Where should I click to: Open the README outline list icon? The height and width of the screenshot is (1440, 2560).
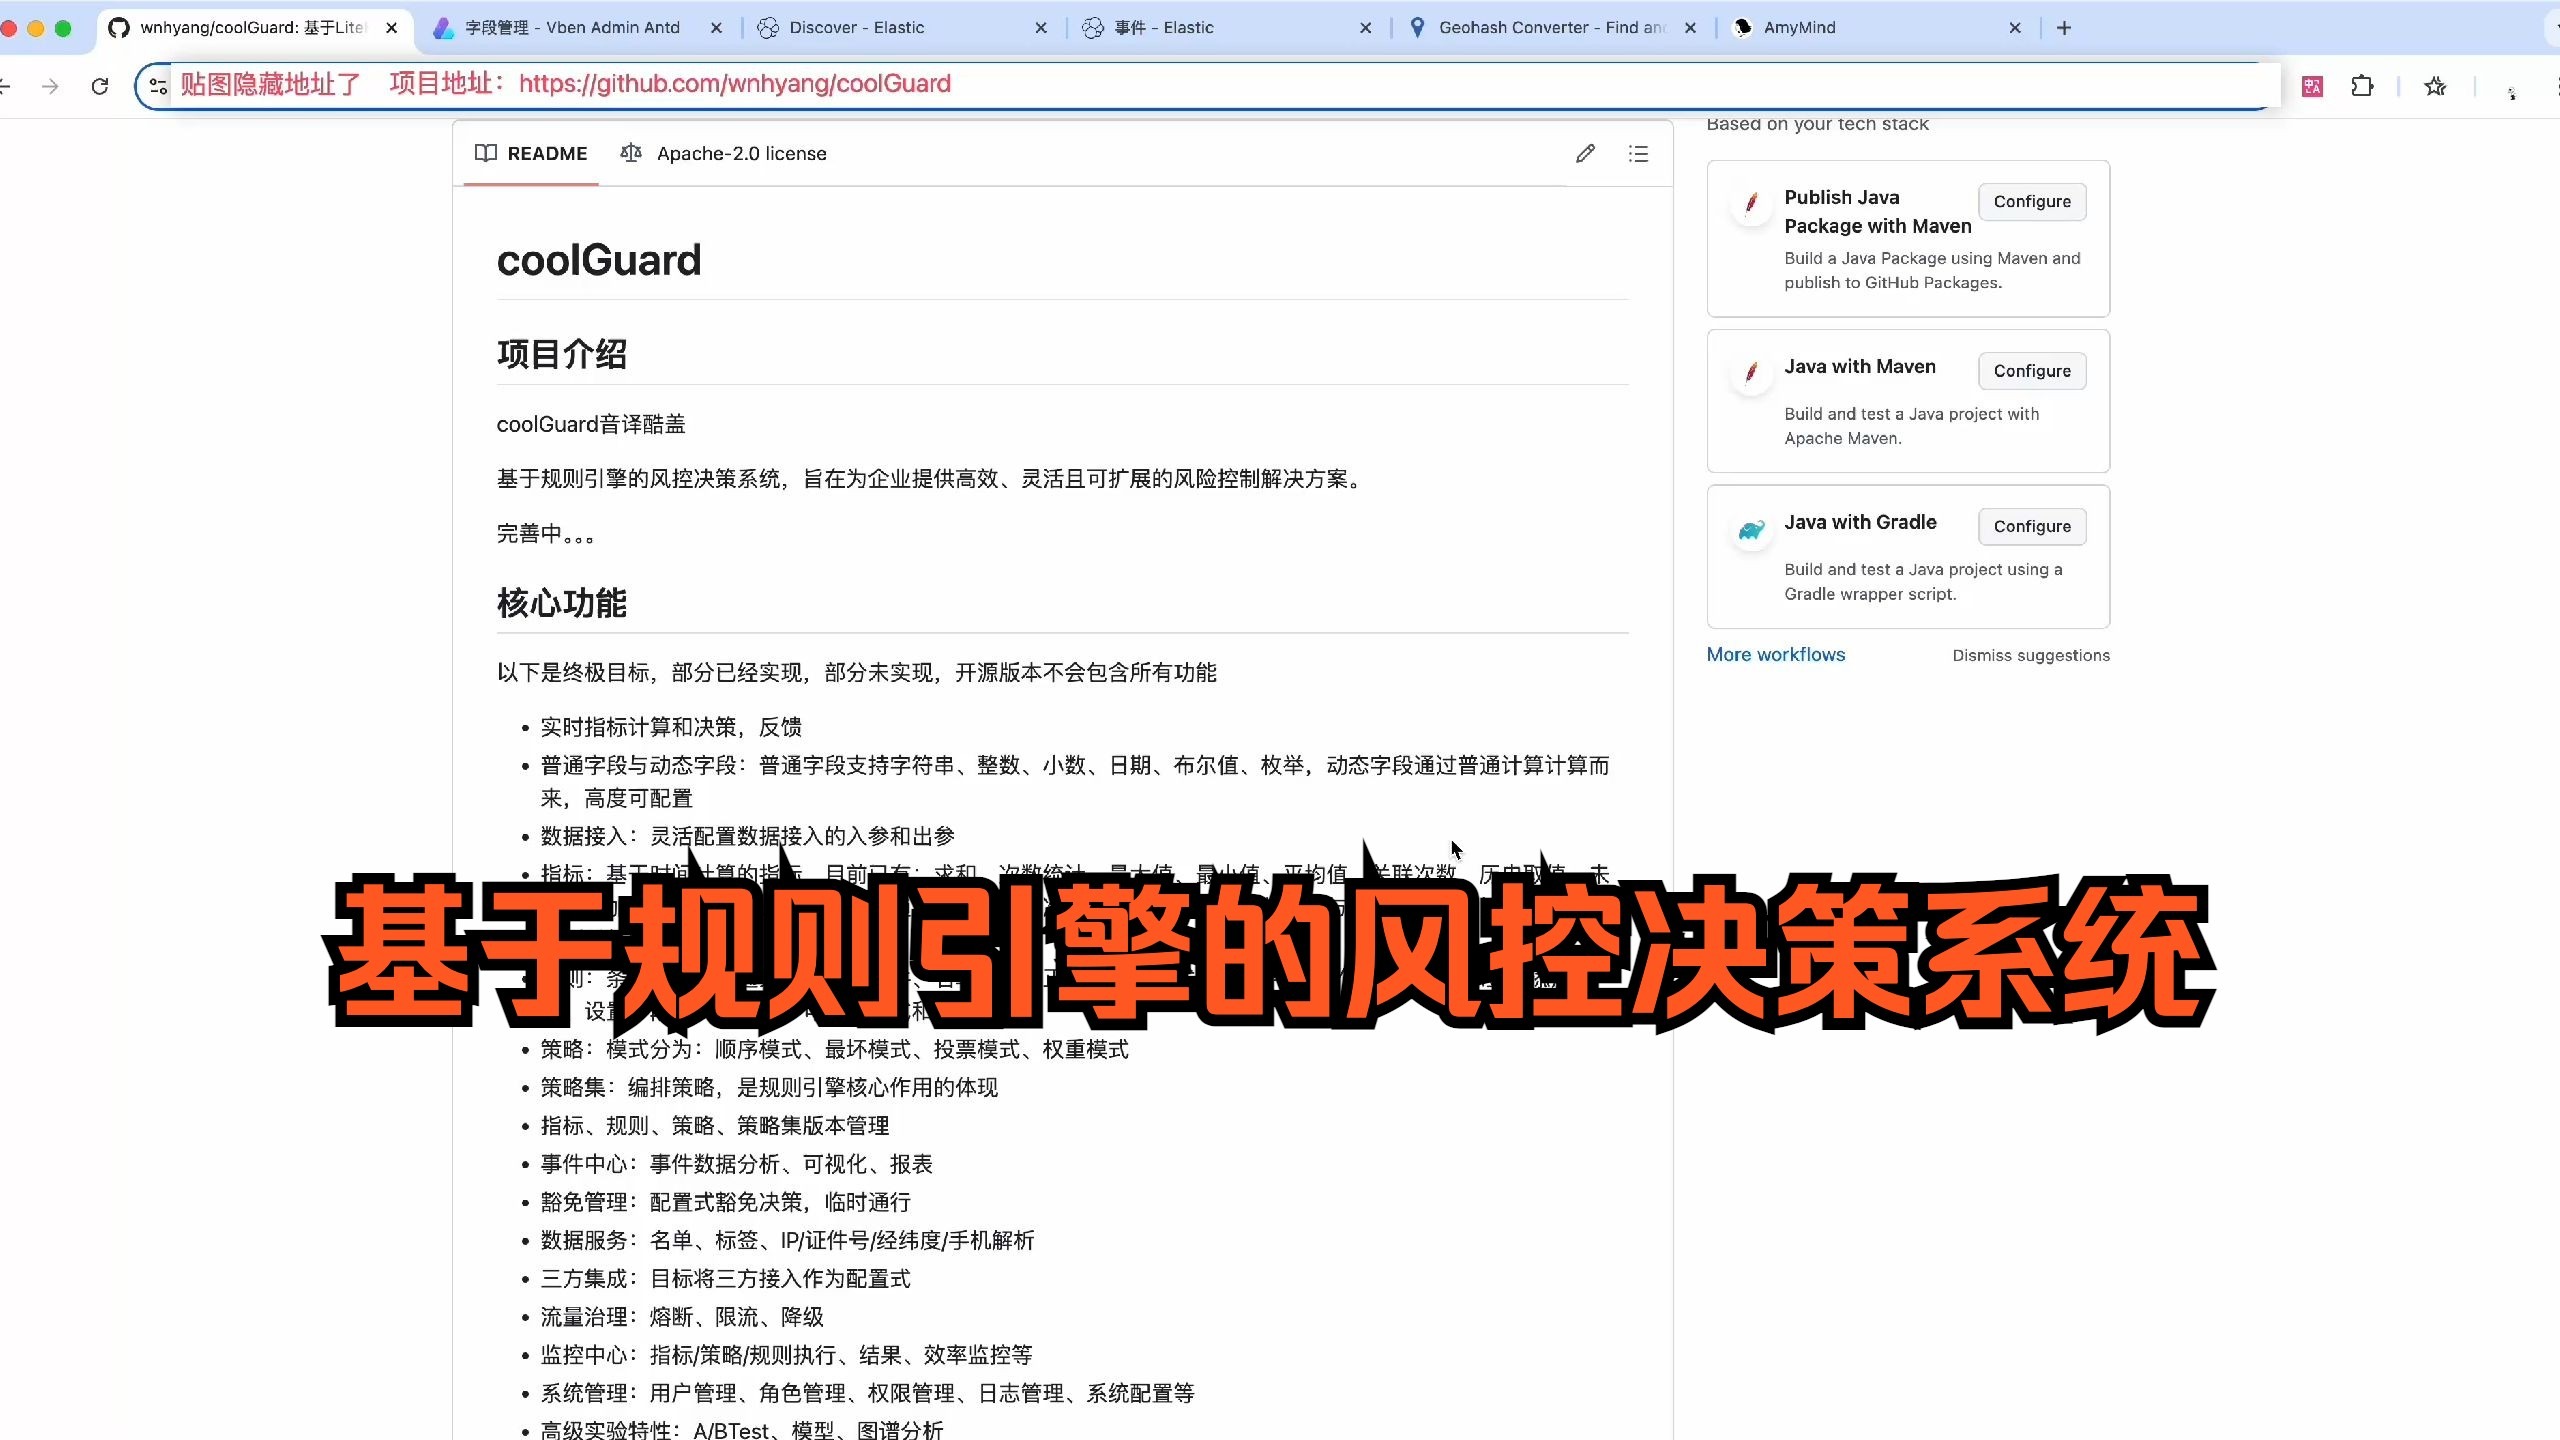click(x=1638, y=154)
